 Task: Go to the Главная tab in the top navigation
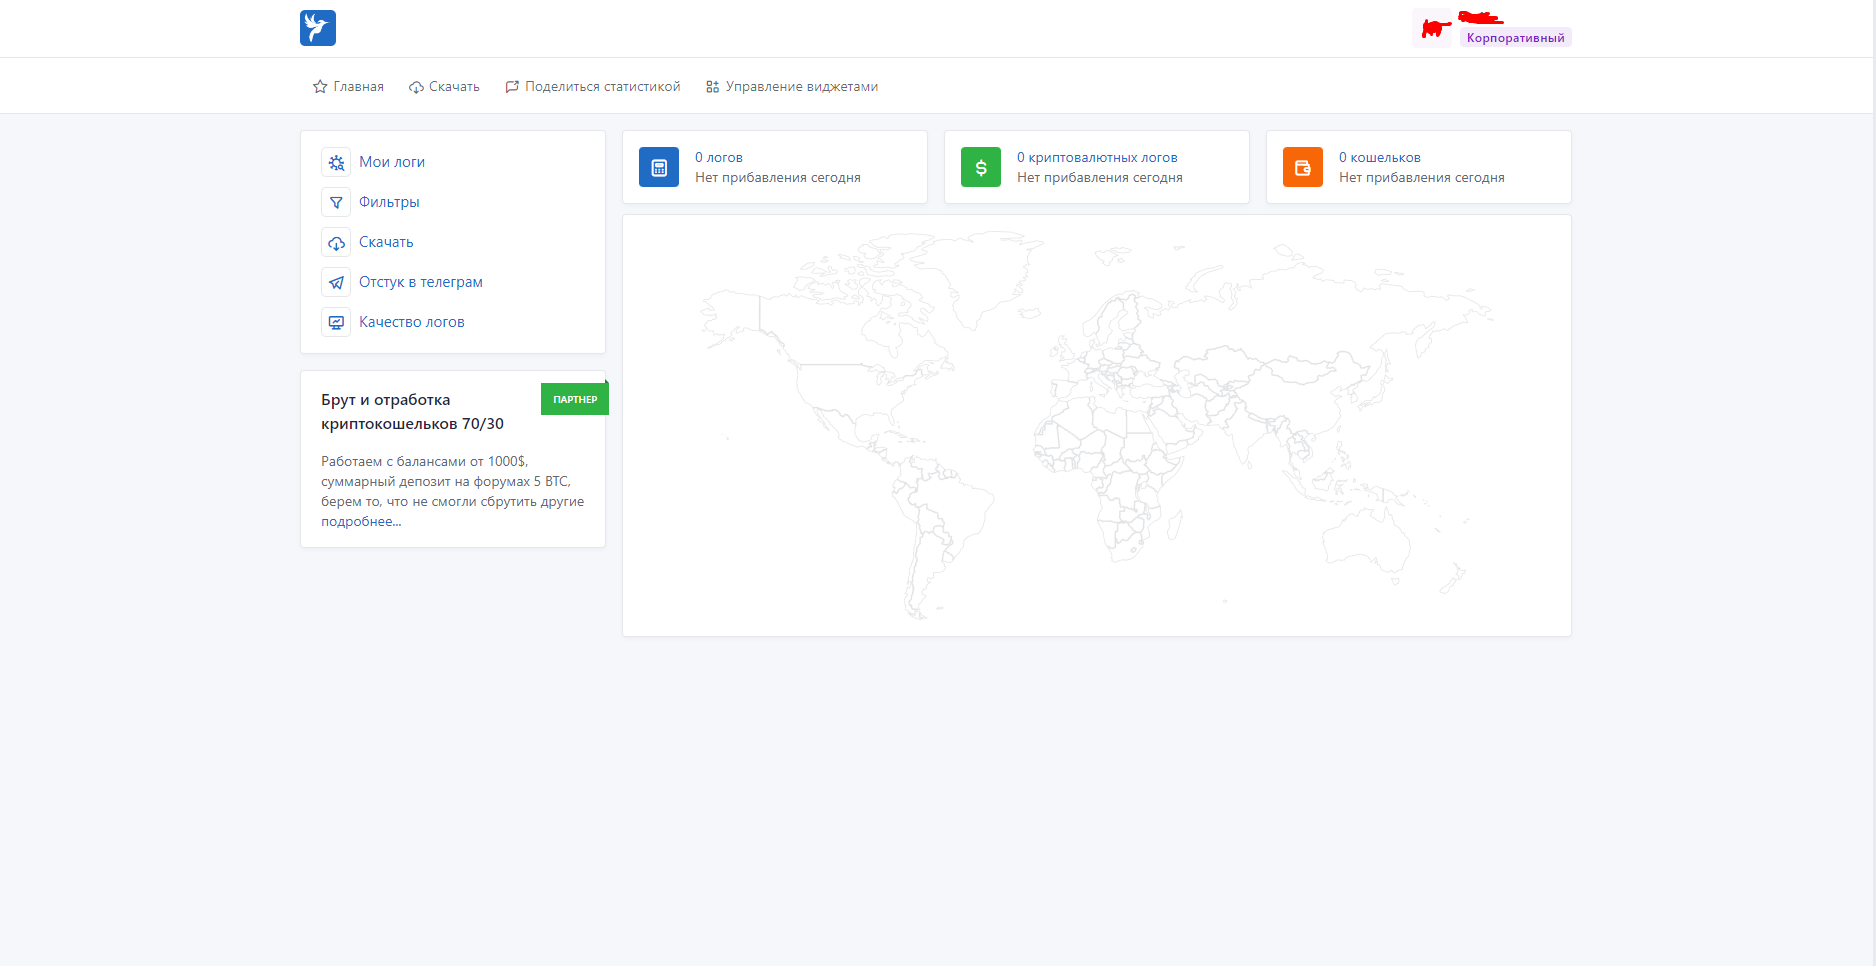click(x=348, y=87)
